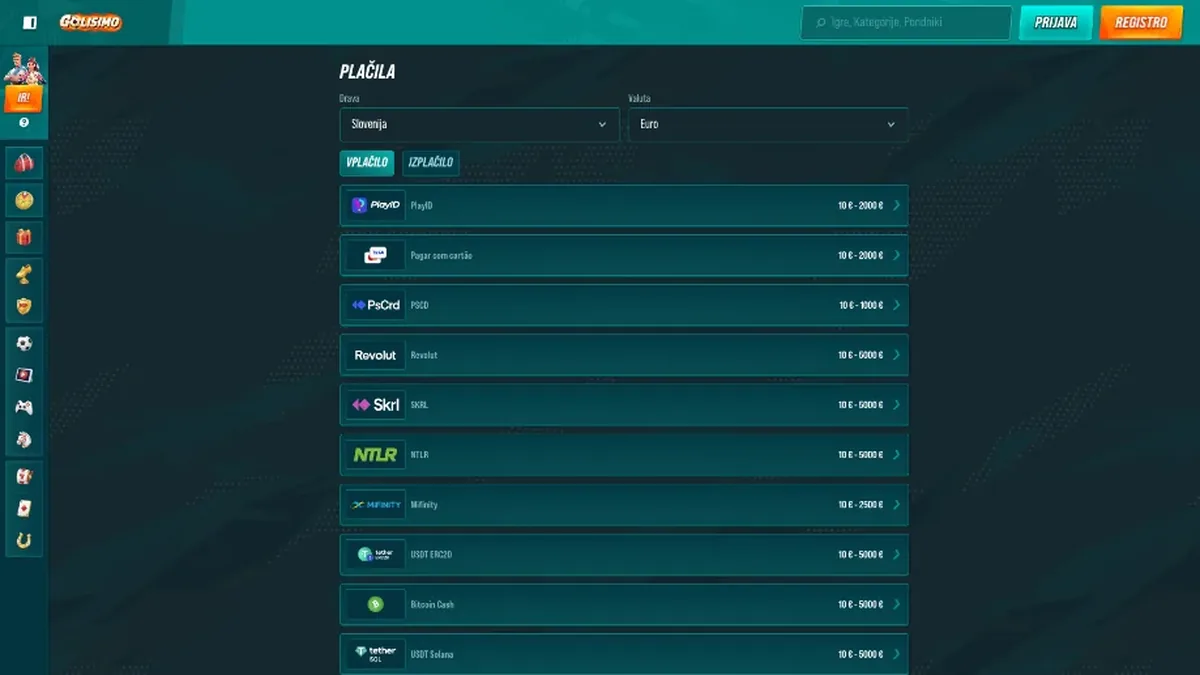Expand the Revolut row chevron arrow
The width and height of the screenshot is (1200, 675).
[896, 355]
